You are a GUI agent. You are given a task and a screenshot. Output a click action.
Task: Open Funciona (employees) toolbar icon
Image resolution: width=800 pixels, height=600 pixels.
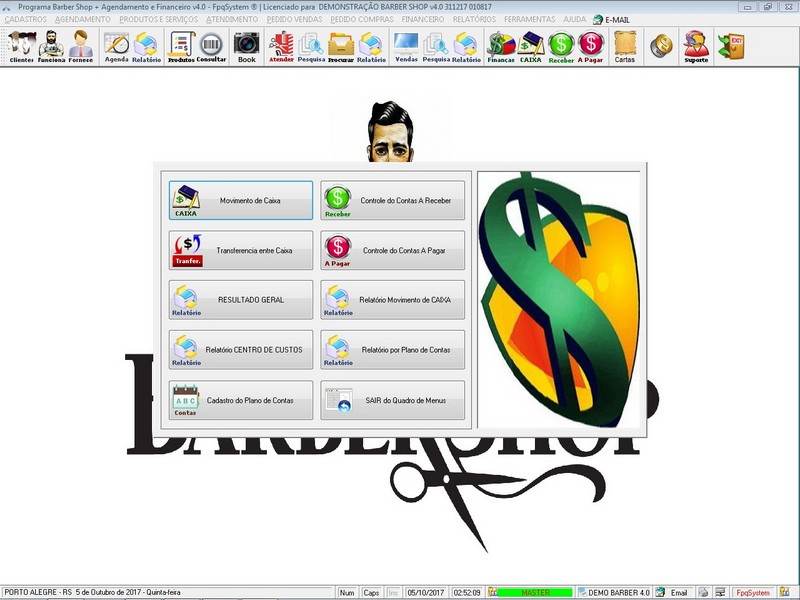pyautogui.click(x=51, y=47)
